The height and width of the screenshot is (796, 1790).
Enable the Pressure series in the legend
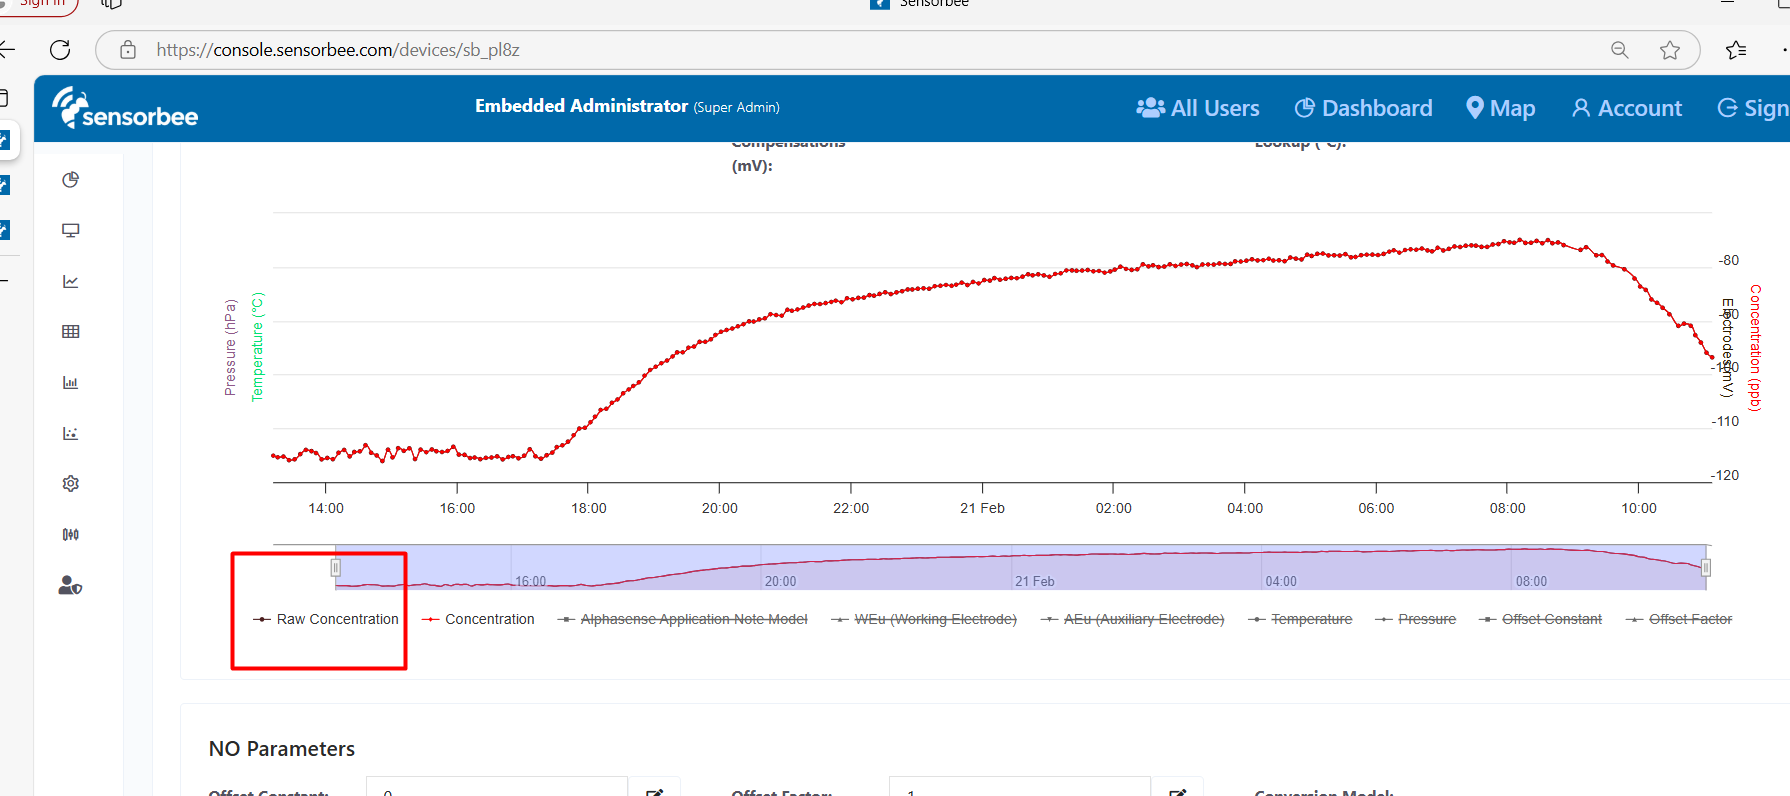1415,620
